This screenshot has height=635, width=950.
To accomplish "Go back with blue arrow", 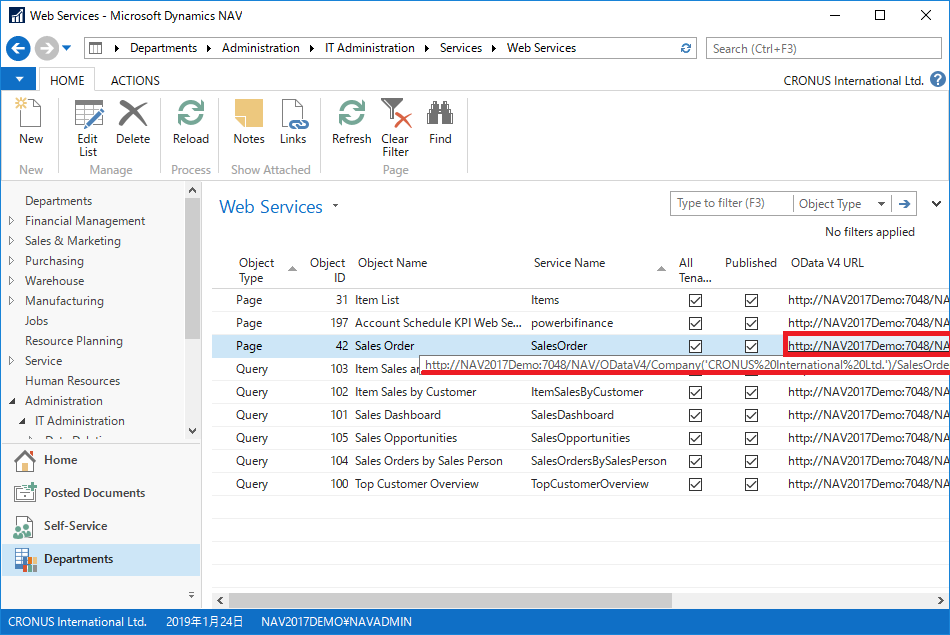I will tap(18, 48).
